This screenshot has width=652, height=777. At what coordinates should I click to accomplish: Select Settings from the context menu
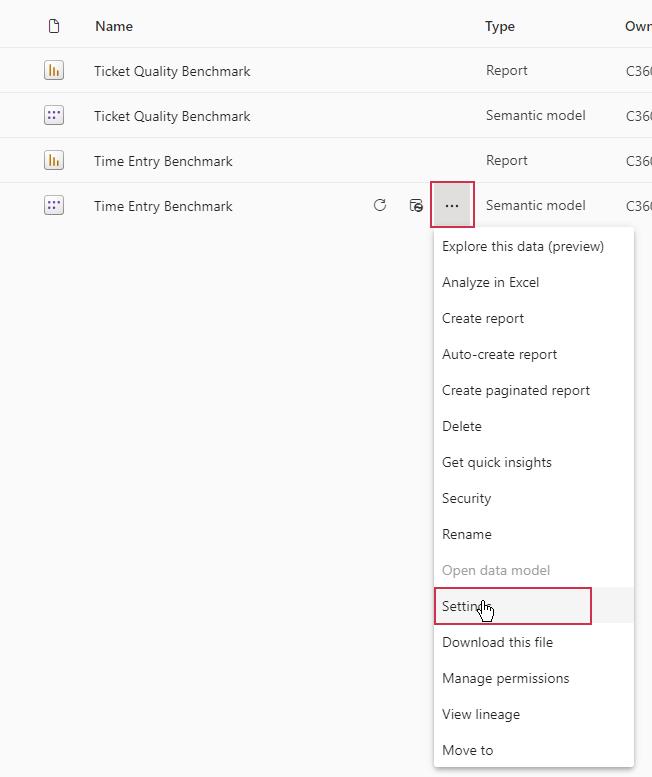click(x=512, y=606)
